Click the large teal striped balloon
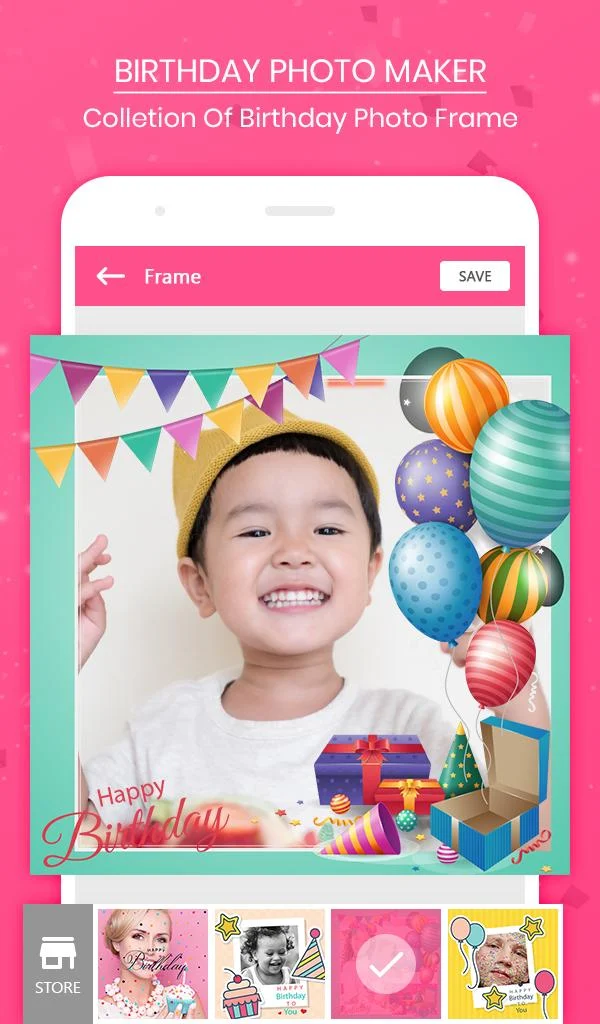This screenshot has height=1024, width=600. point(520,473)
